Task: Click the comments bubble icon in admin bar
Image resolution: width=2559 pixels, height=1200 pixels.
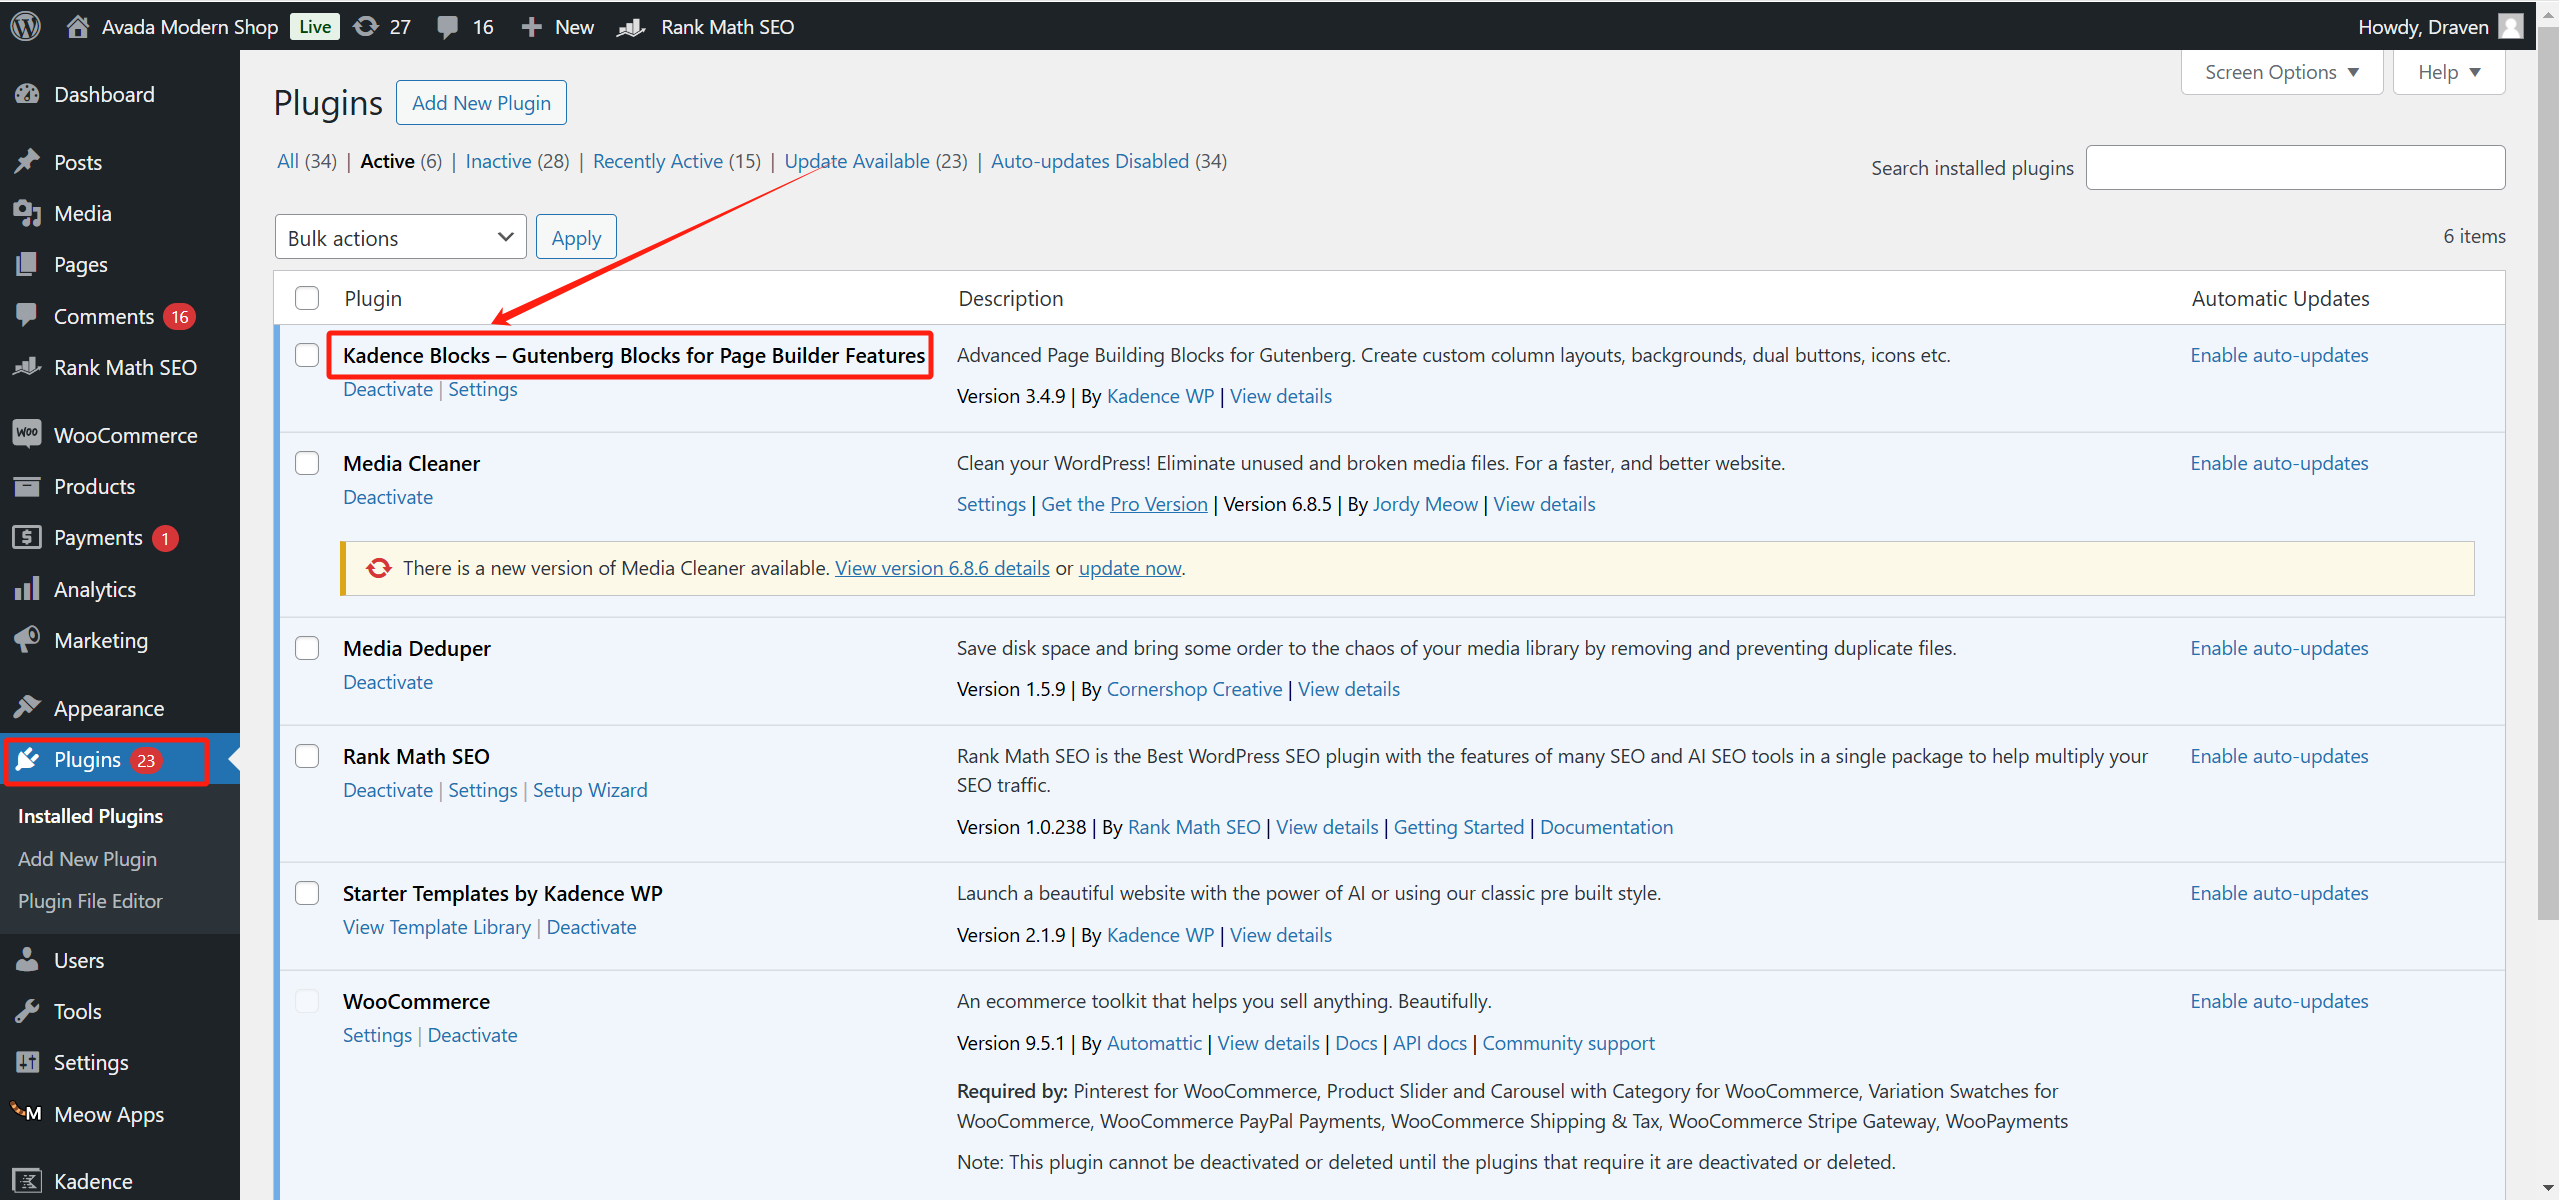Action: [x=448, y=27]
